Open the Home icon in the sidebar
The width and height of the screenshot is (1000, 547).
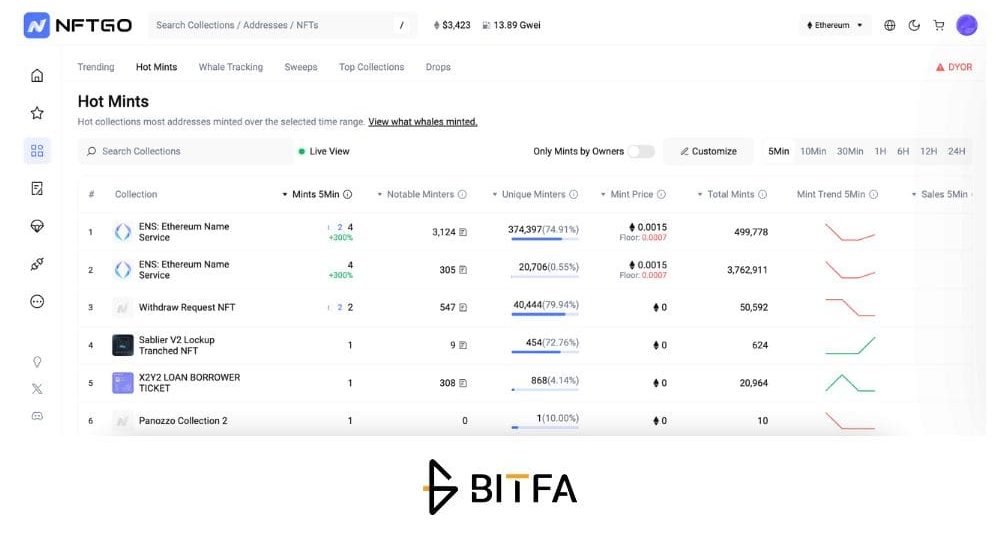pos(37,75)
